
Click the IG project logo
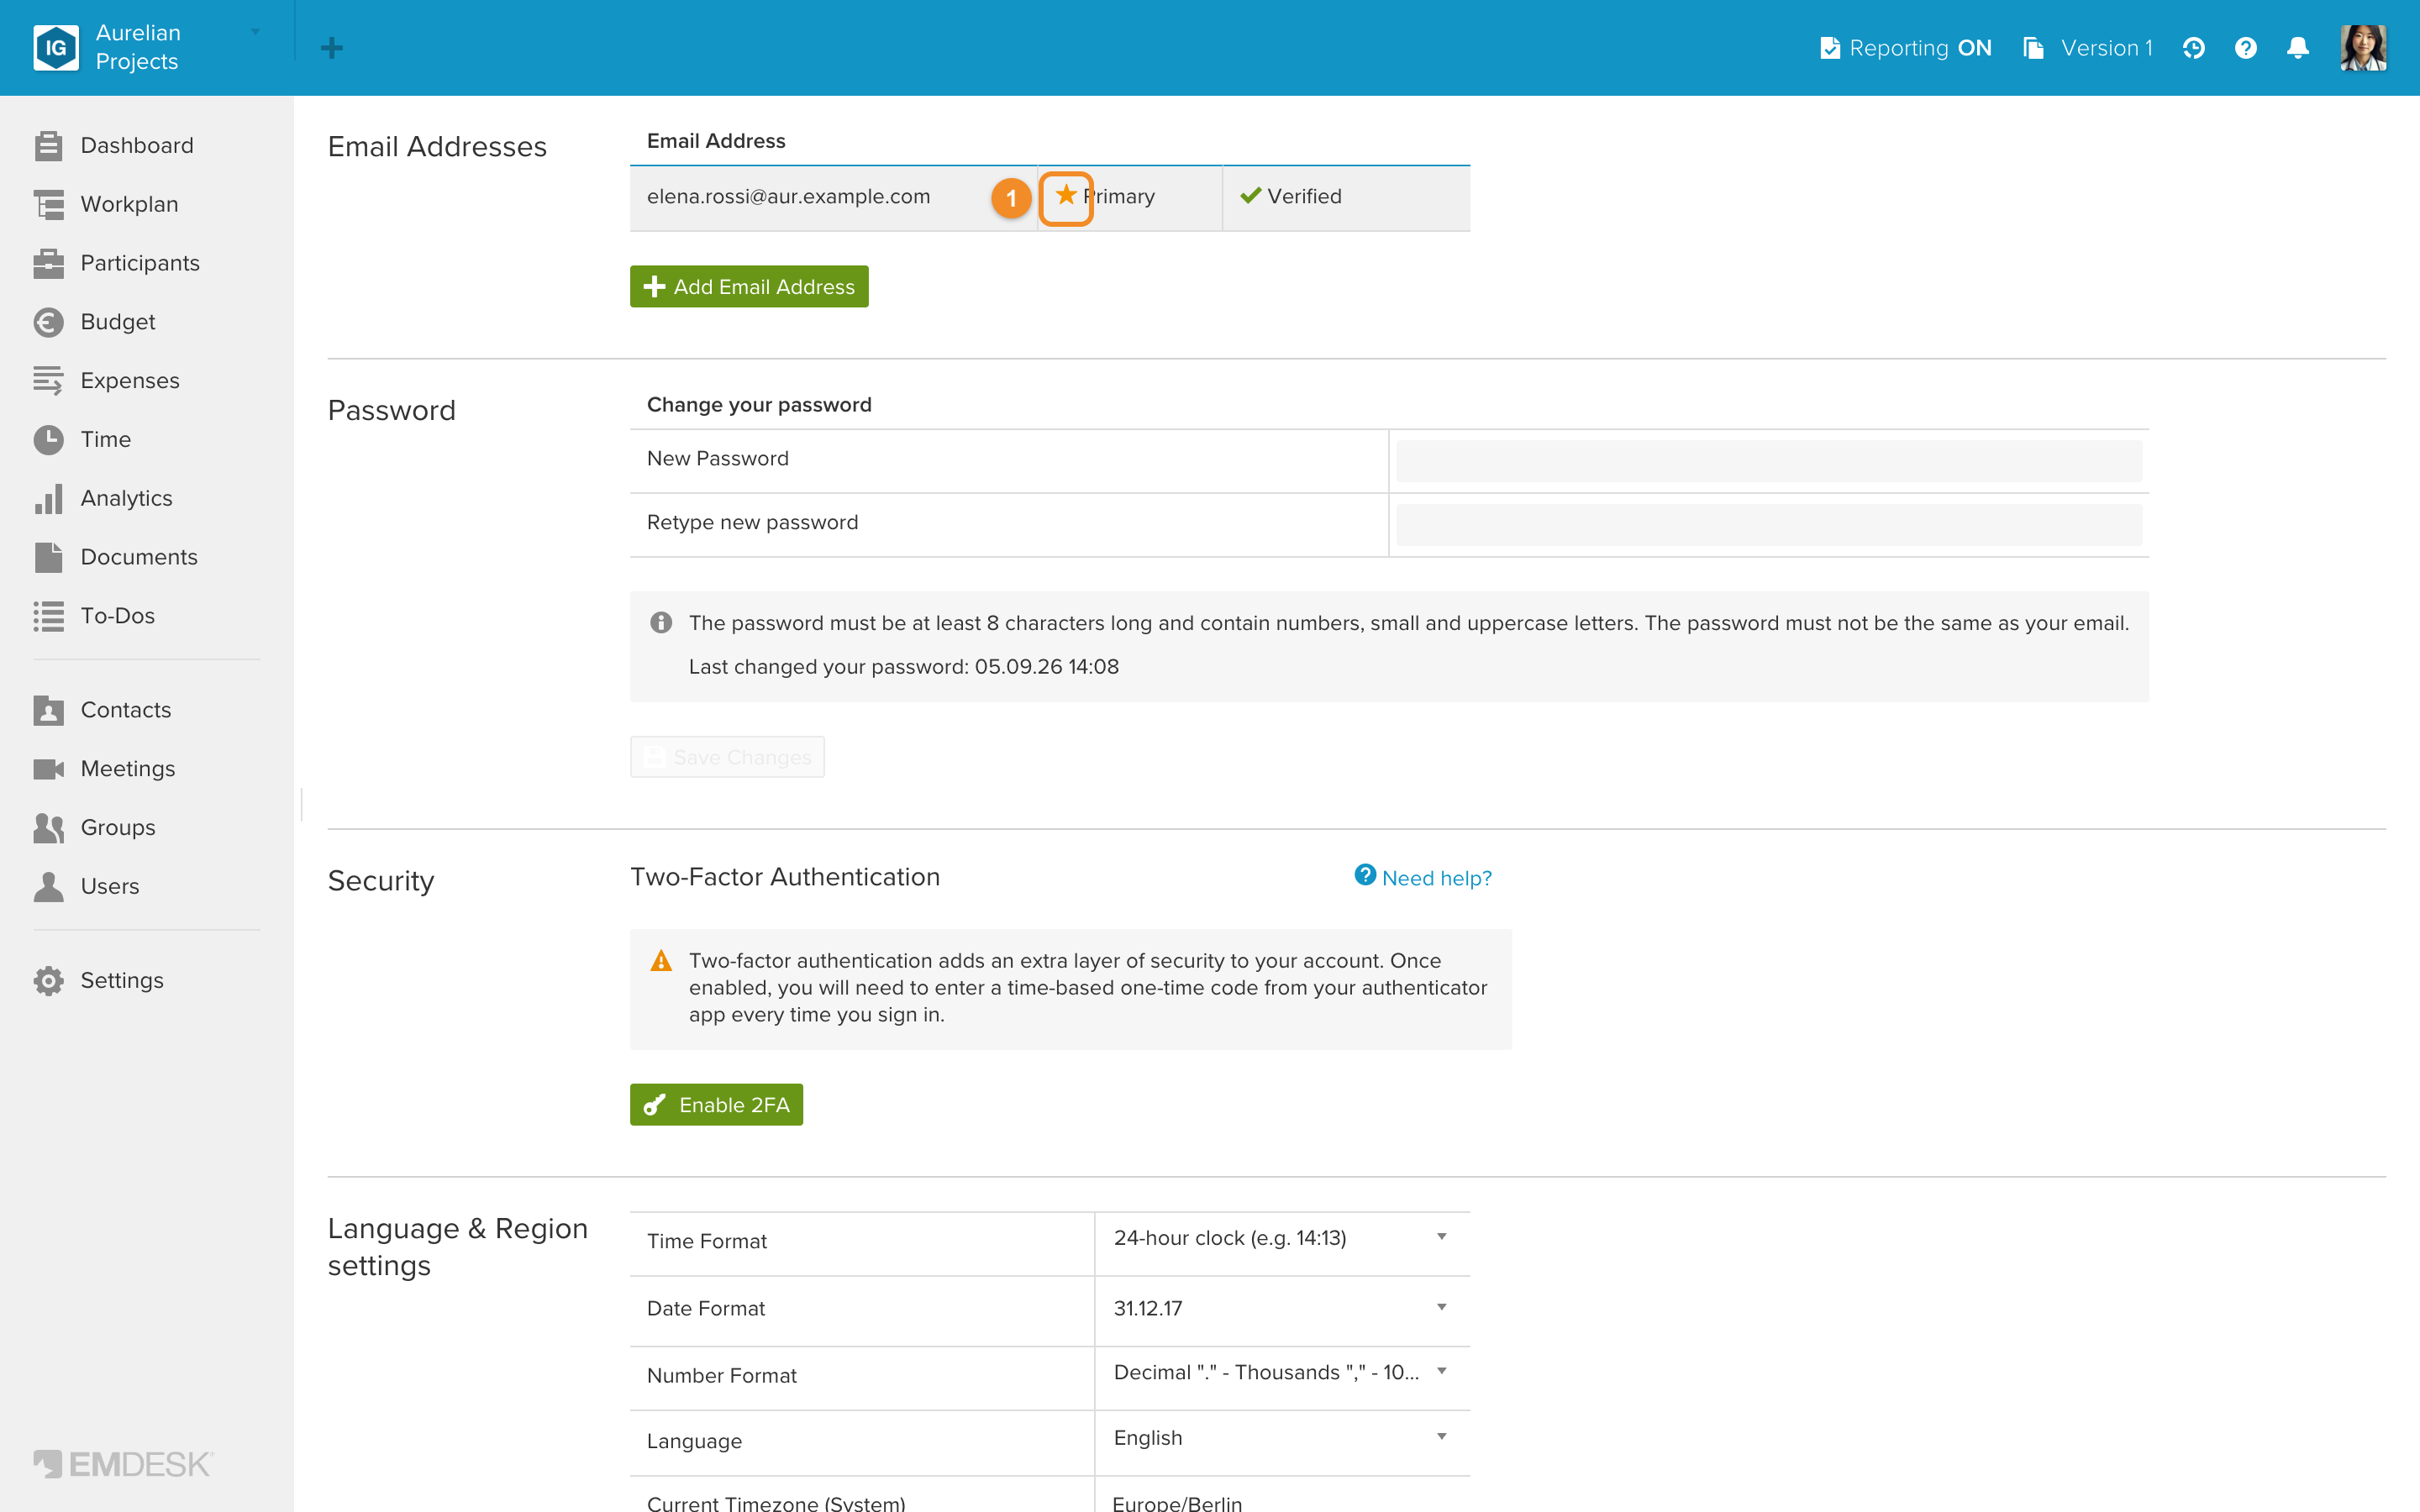[56, 48]
